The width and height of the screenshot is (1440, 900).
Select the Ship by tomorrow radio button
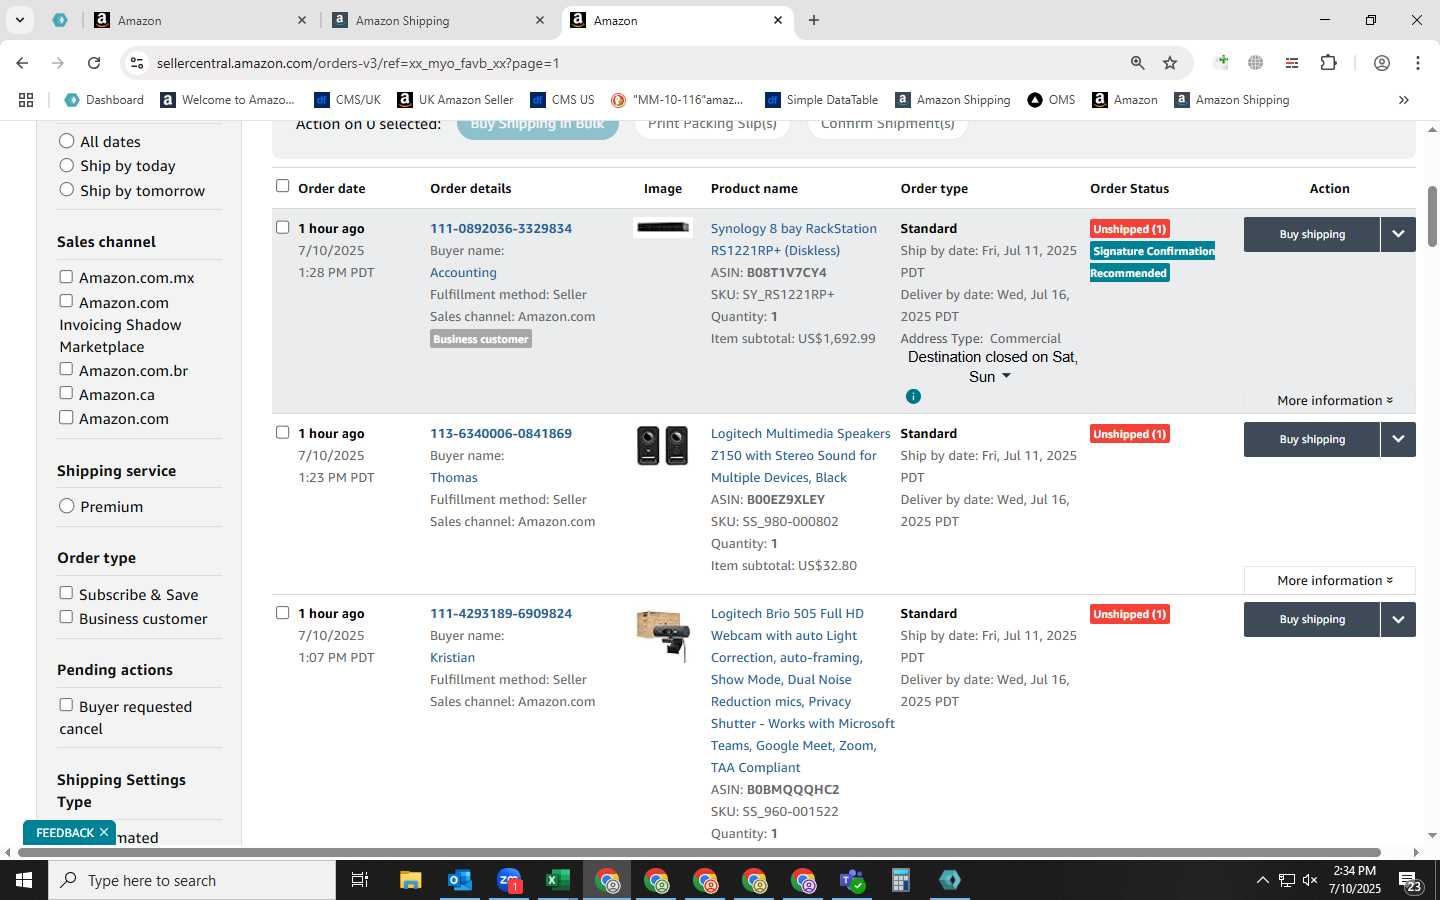(67, 189)
